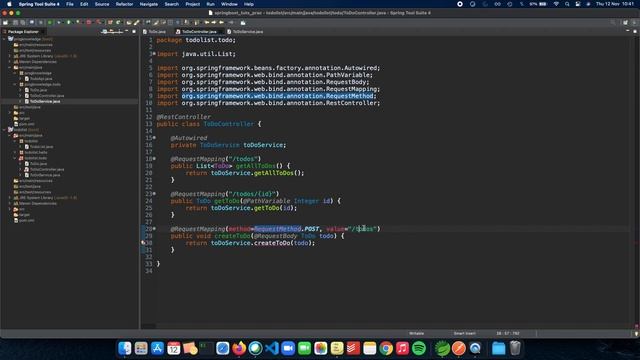Open the Open Perspective icon at top right
This screenshot has height=360, width=640.
point(625,22)
